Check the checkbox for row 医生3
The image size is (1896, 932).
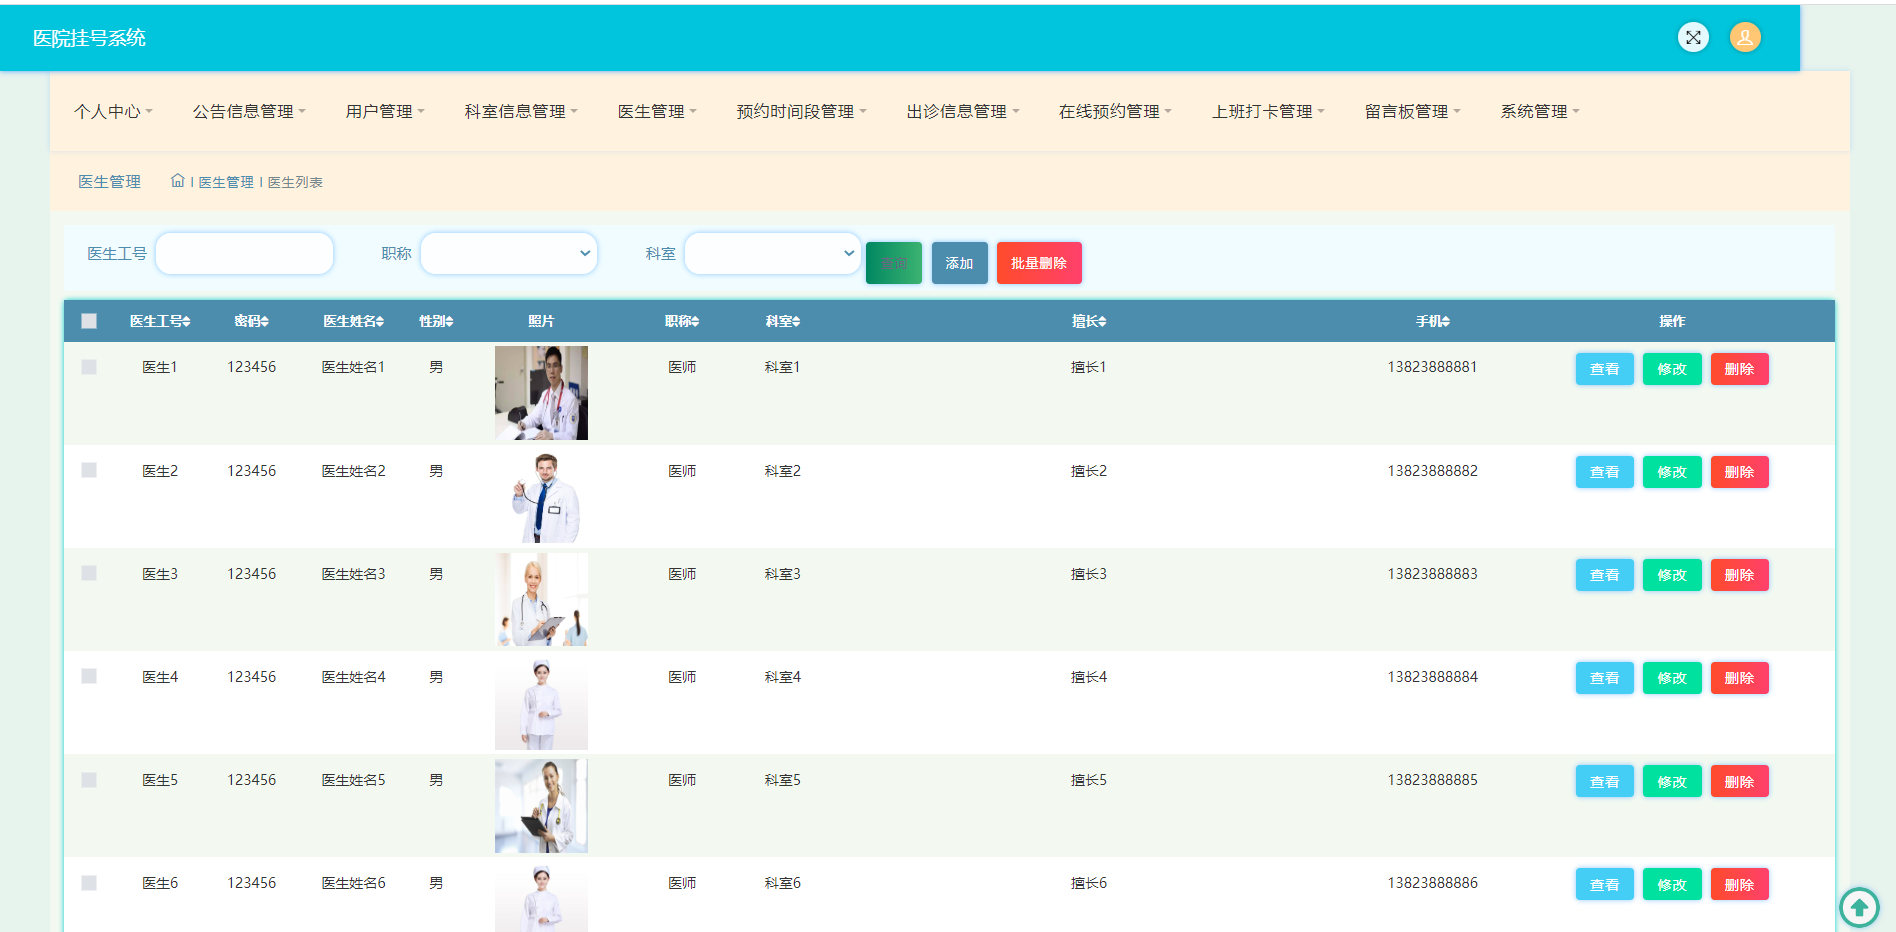pyautogui.click(x=89, y=573)
